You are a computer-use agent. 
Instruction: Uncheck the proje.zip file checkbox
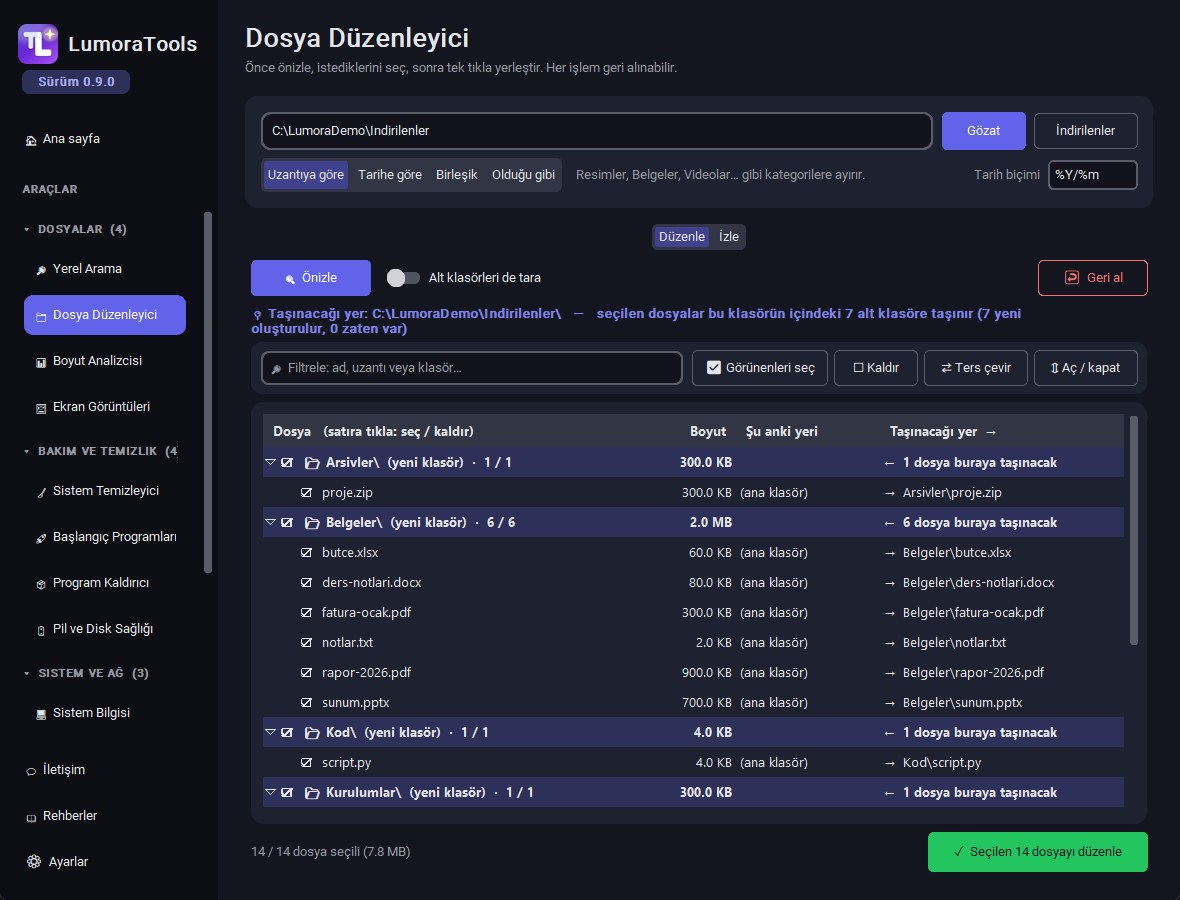coord(306,493)
